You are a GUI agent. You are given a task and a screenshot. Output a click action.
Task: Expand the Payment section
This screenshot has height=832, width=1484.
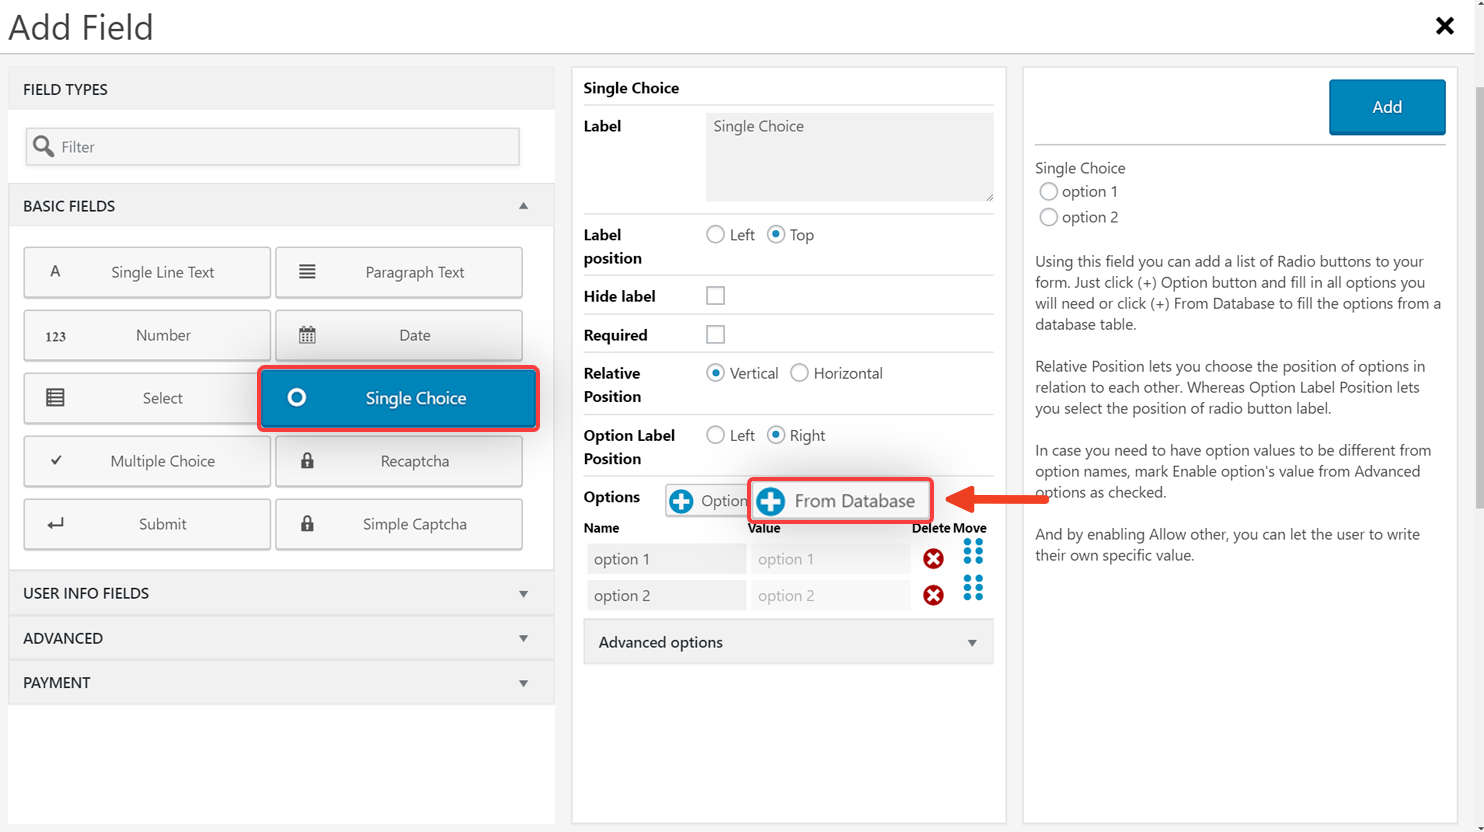pos(281,683)
